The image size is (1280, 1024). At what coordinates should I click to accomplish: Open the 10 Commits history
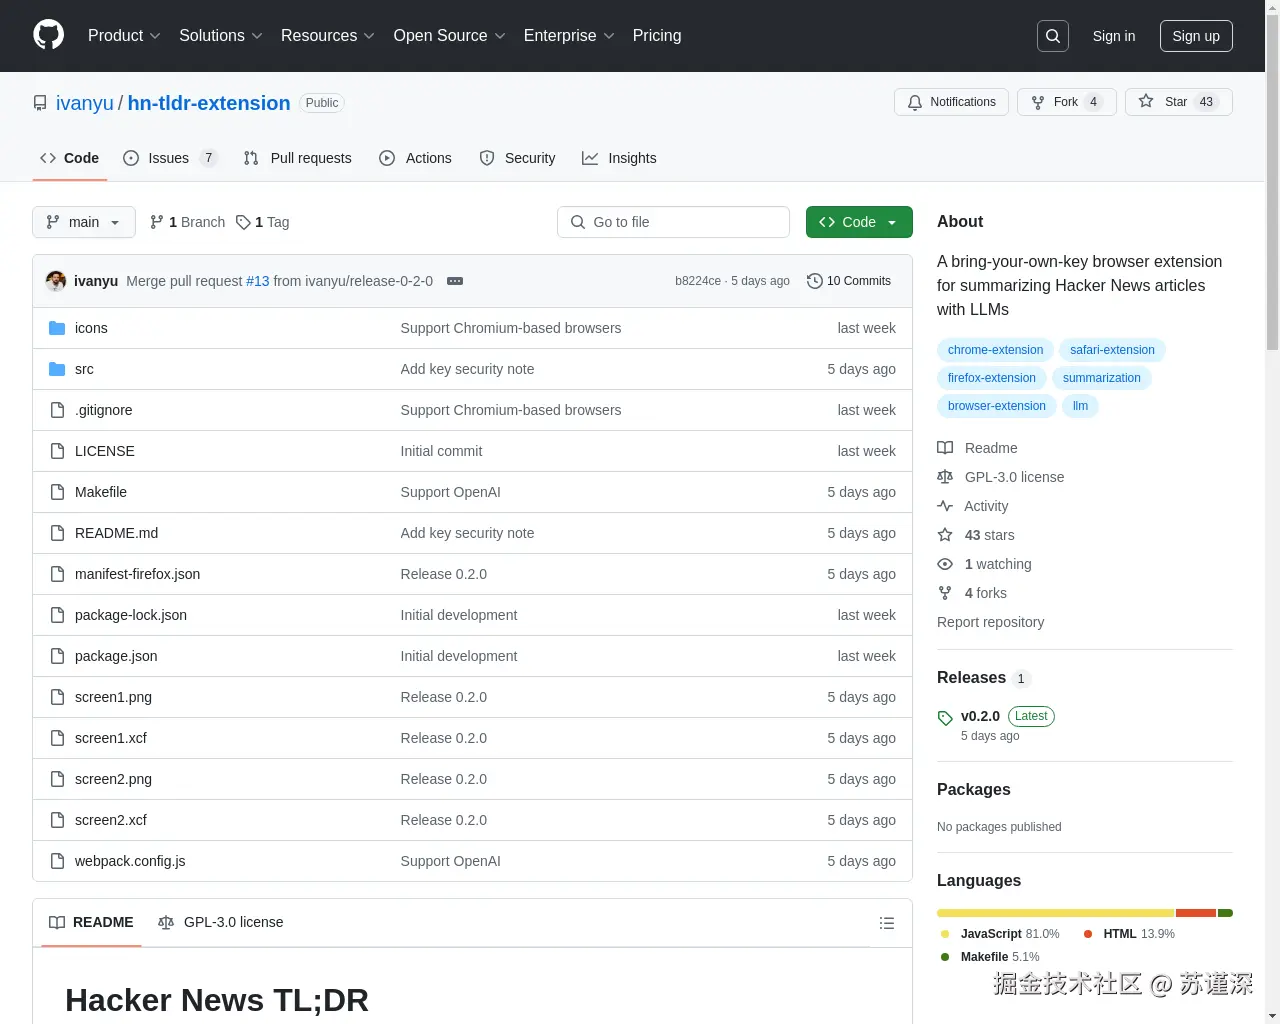[x=849, y=281]
